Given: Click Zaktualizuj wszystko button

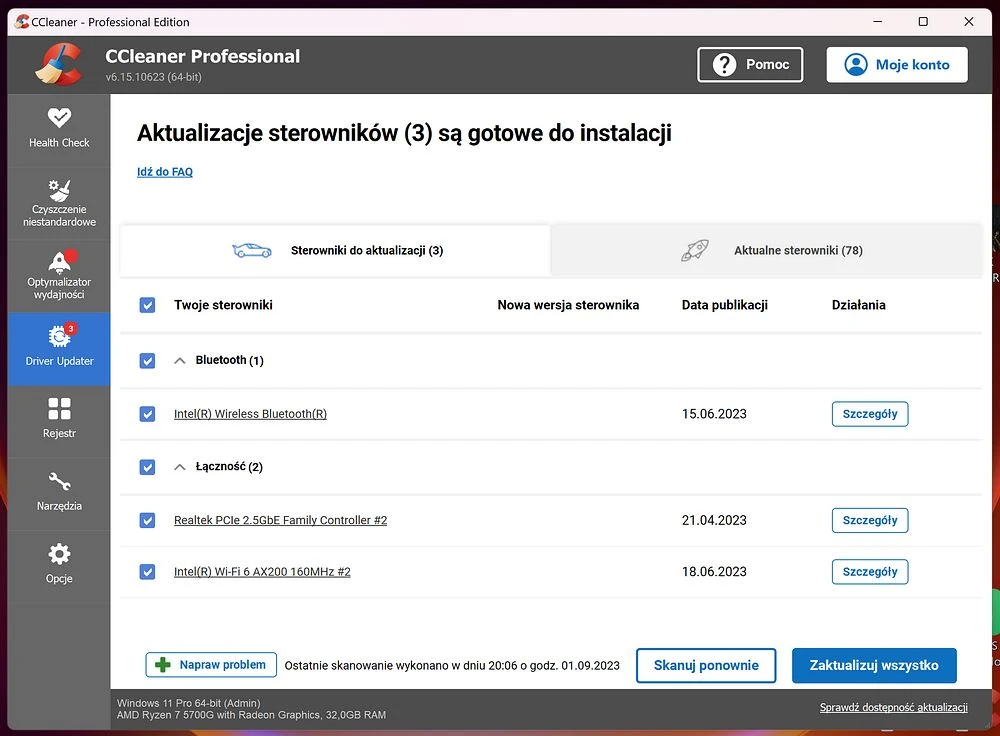Looking at the screenshot, I should (x=874, y=665).
